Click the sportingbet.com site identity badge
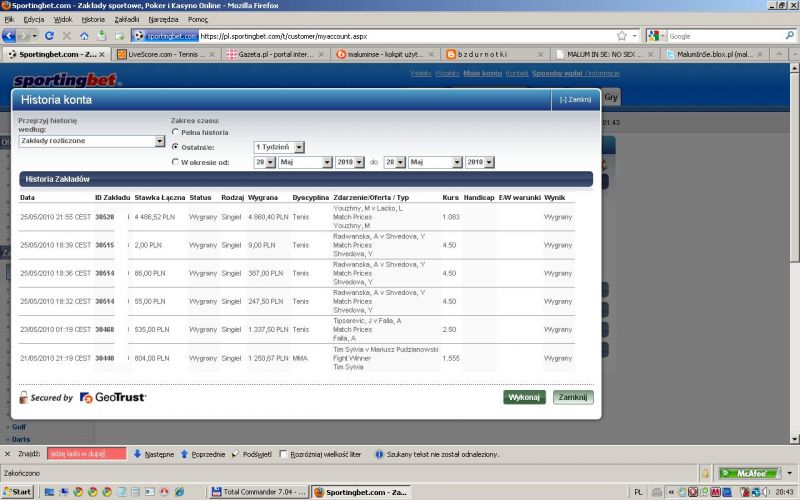 tap(166, 36)
